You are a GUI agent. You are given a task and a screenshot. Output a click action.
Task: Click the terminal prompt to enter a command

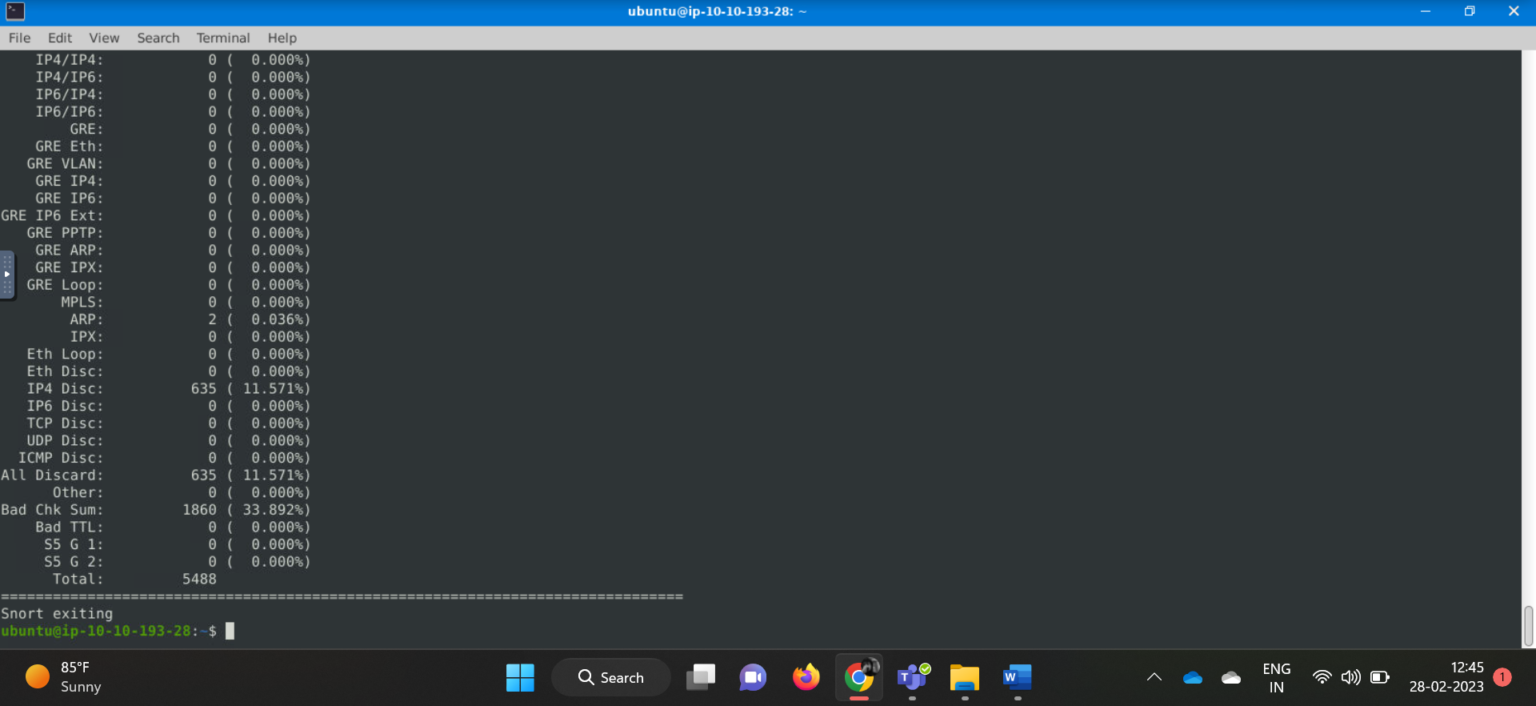click(228, 630)
